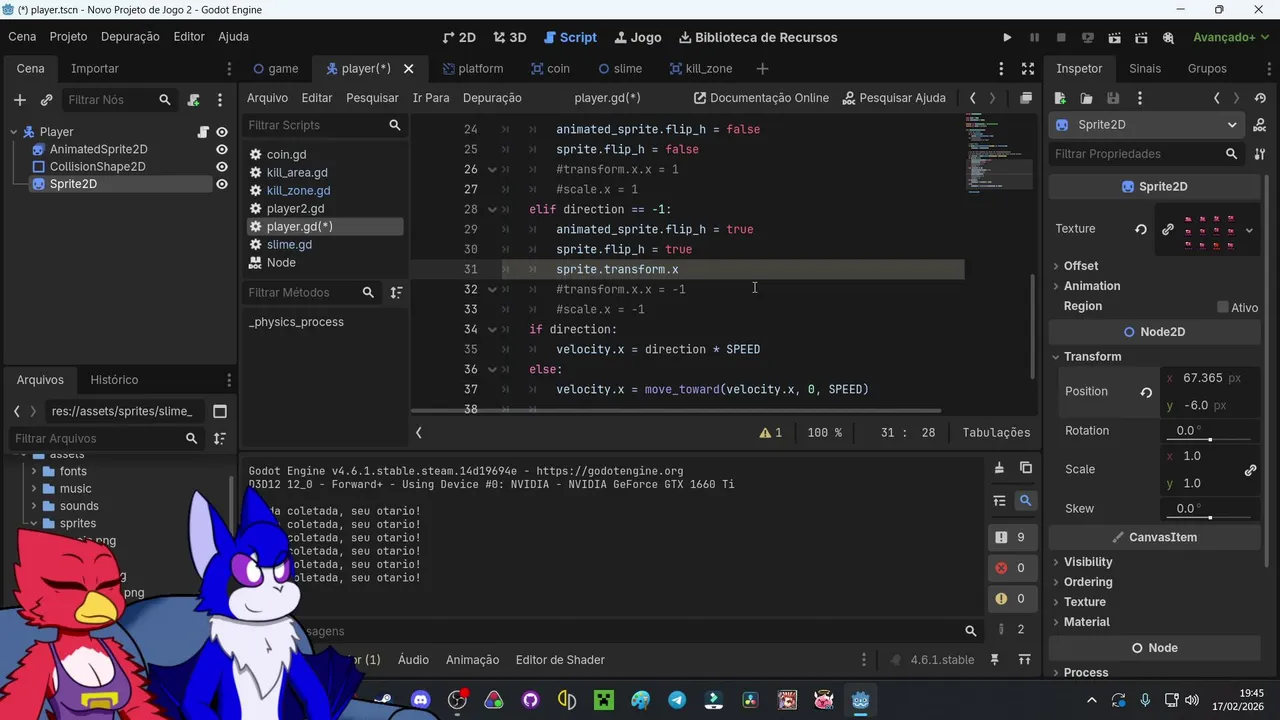1280x720 pixels.
Task: Switch to the Sinais tab
Action: point(1145,68)
